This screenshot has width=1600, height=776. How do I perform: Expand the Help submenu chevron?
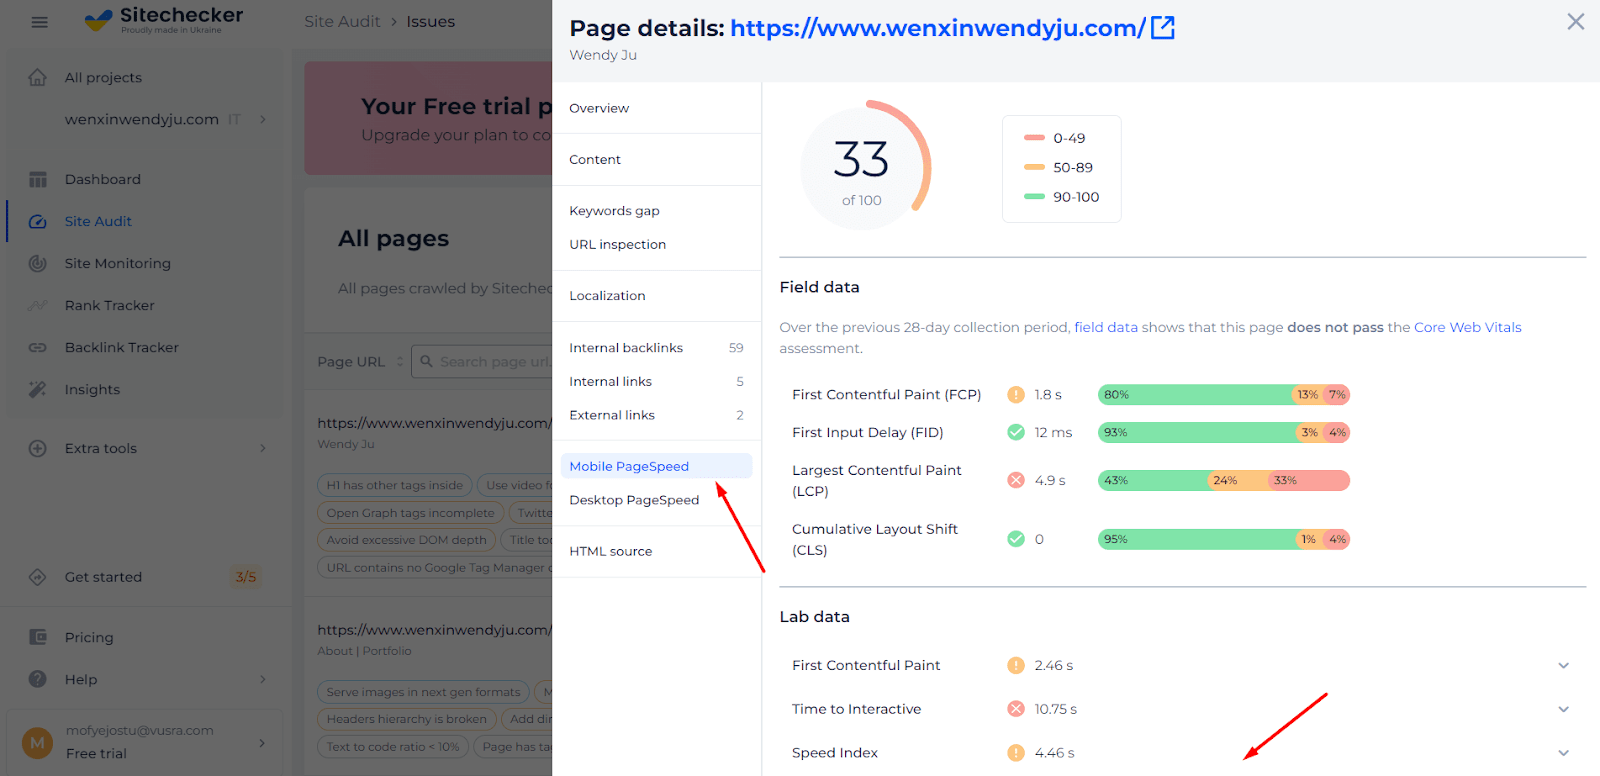(x=263, y=679)
